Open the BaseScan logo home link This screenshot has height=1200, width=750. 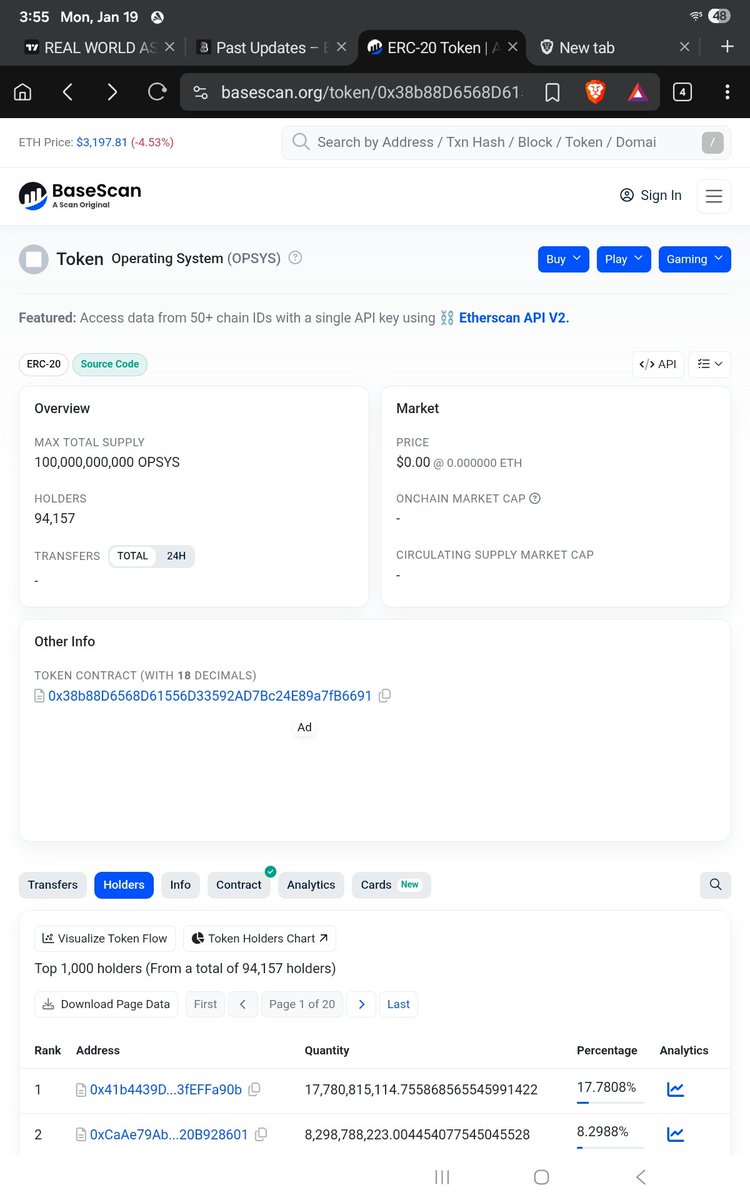[80, 195]
